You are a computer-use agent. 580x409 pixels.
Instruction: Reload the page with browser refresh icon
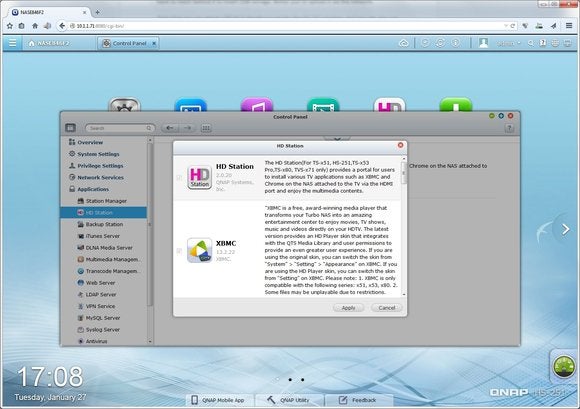click(x=513, y=26)
